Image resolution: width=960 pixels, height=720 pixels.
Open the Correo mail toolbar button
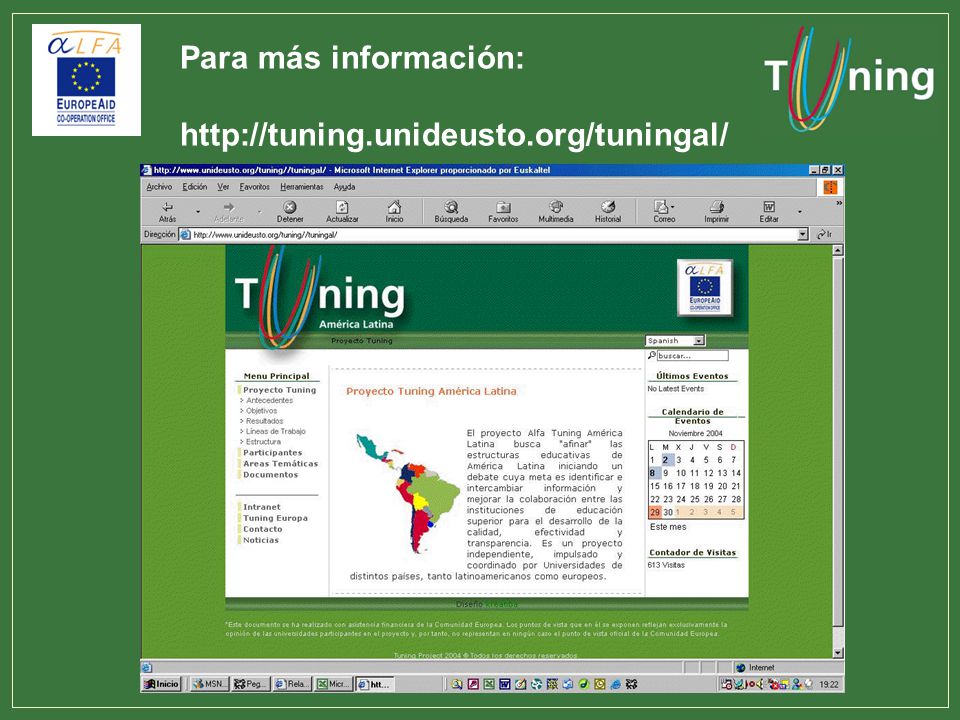tap(662, 212)
